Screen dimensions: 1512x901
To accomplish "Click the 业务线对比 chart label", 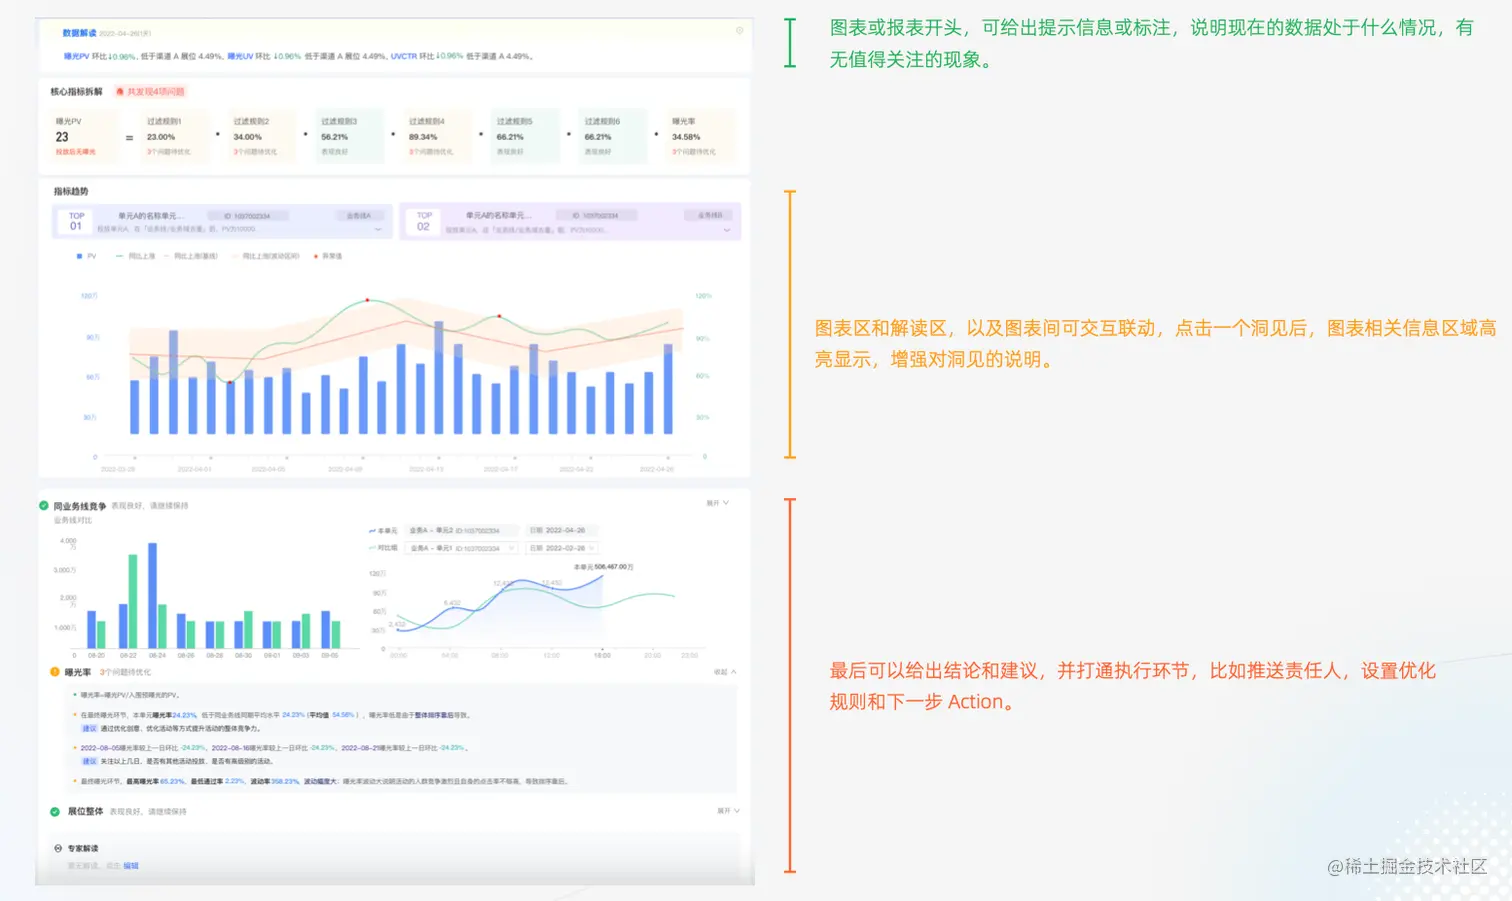I will (72, 520).
